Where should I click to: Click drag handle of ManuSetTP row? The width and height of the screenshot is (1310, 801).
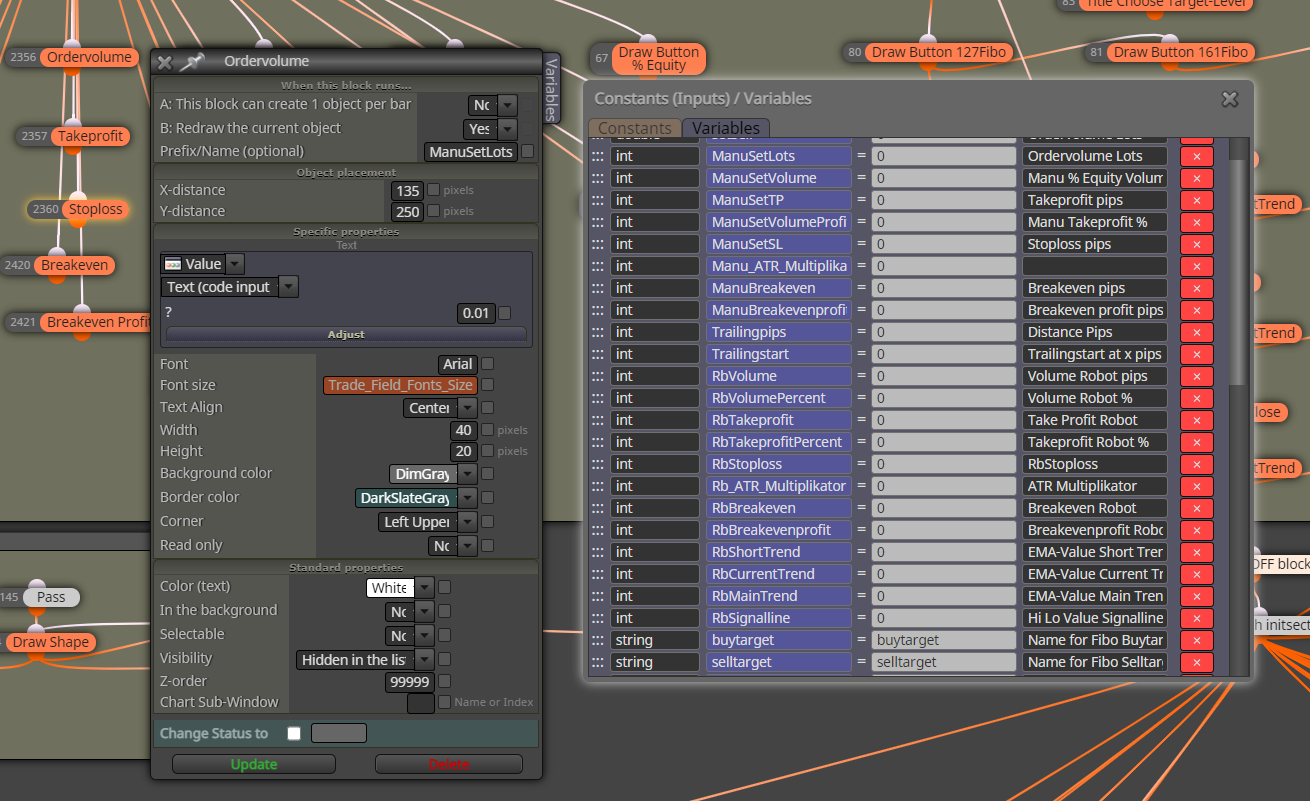point(598,200)
